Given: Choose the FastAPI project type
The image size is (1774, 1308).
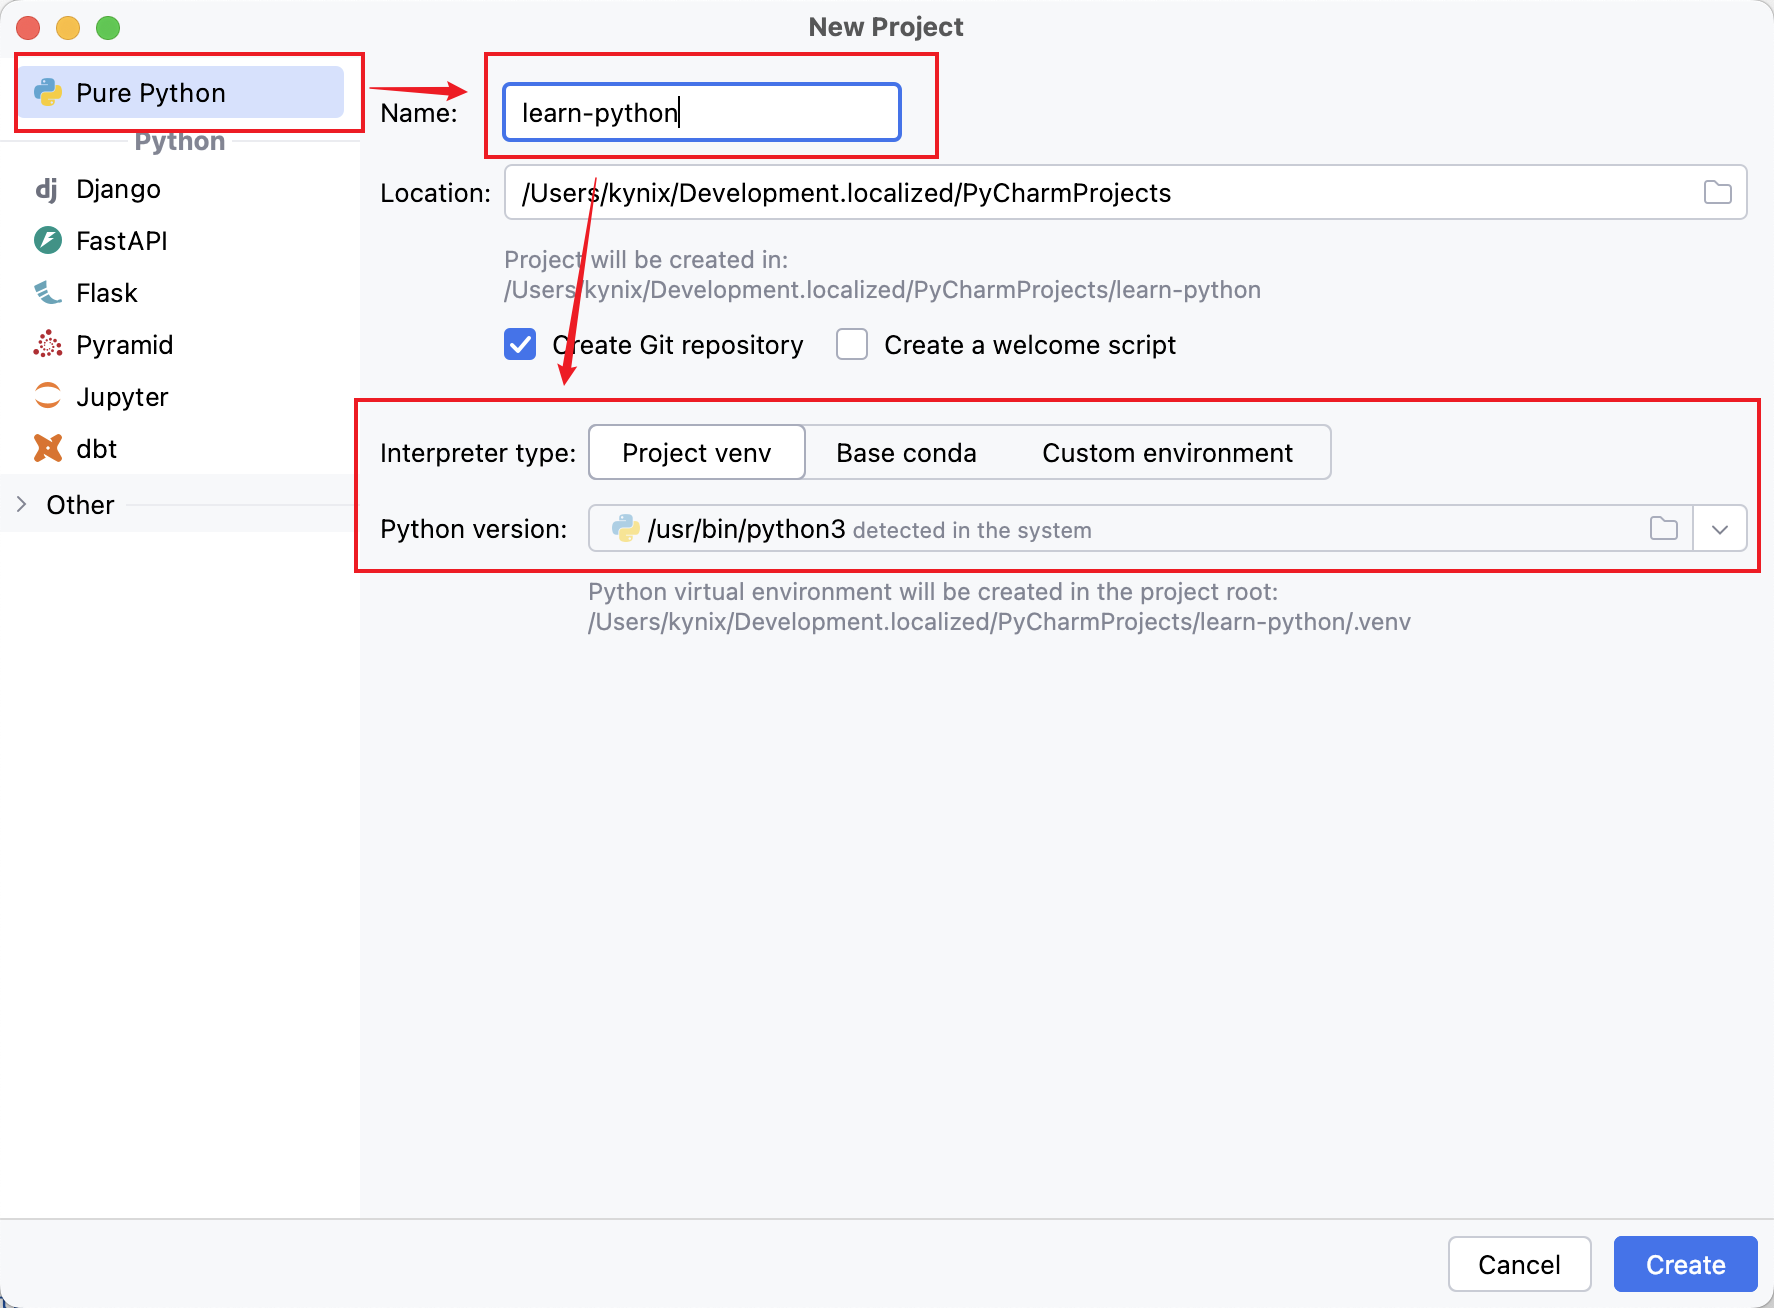Looking at the screenshot, I should pos(180,241).
